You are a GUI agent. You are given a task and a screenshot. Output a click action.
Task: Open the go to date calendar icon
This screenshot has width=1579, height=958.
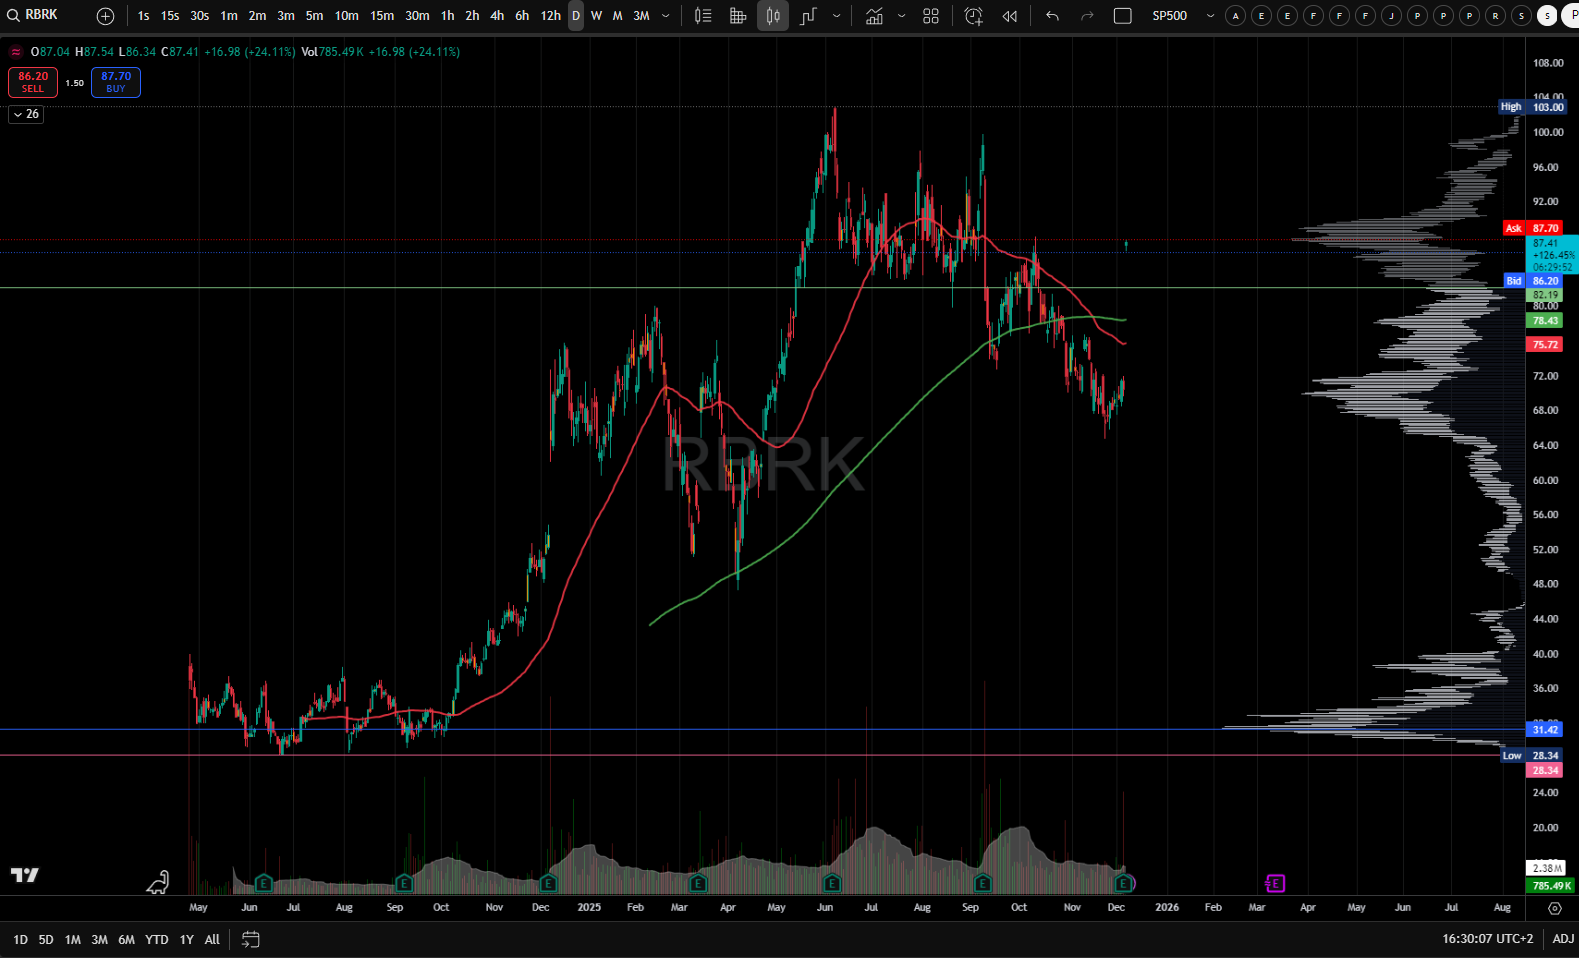251,939
